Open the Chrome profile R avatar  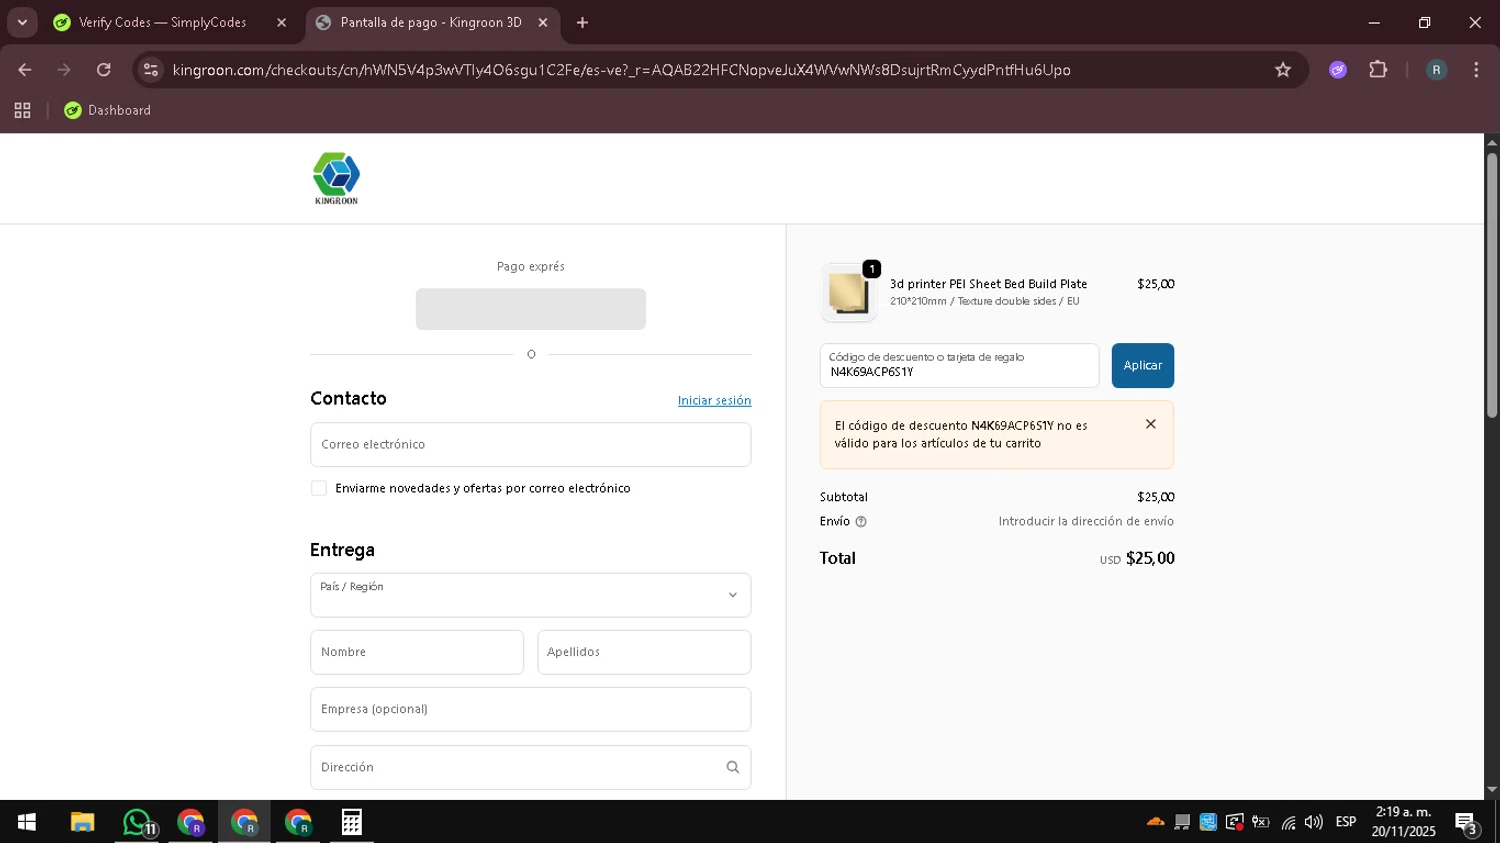pos(1436,70)
